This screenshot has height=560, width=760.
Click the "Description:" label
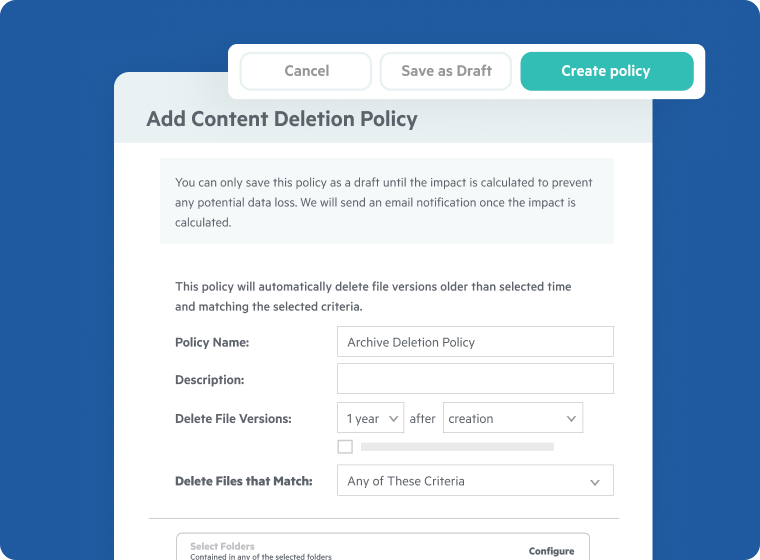209,380
